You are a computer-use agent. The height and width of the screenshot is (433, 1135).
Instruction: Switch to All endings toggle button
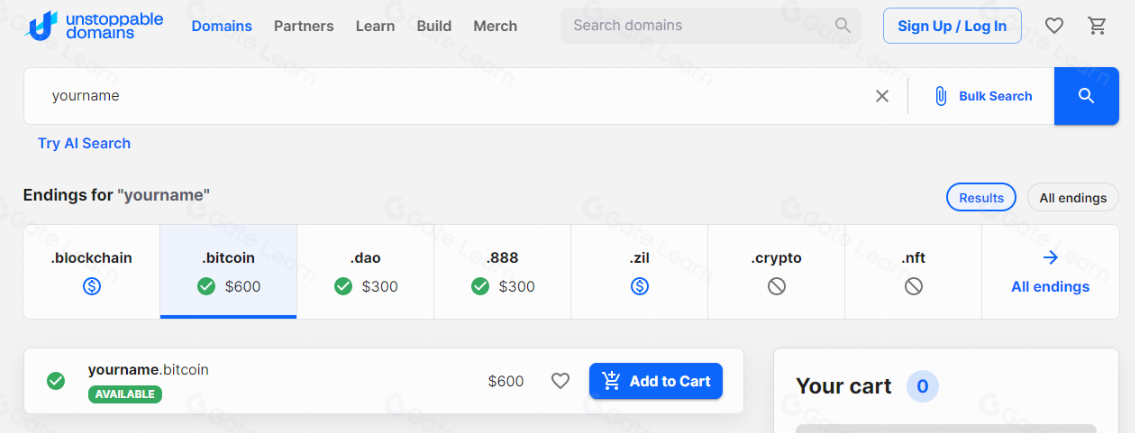[1073, 198]
